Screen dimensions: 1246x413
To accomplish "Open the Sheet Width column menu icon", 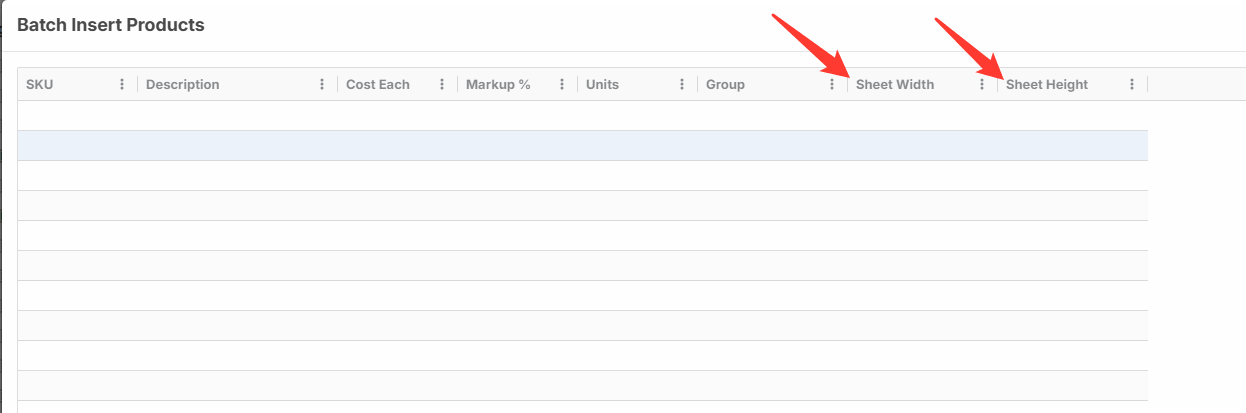I will coord(982,85).
